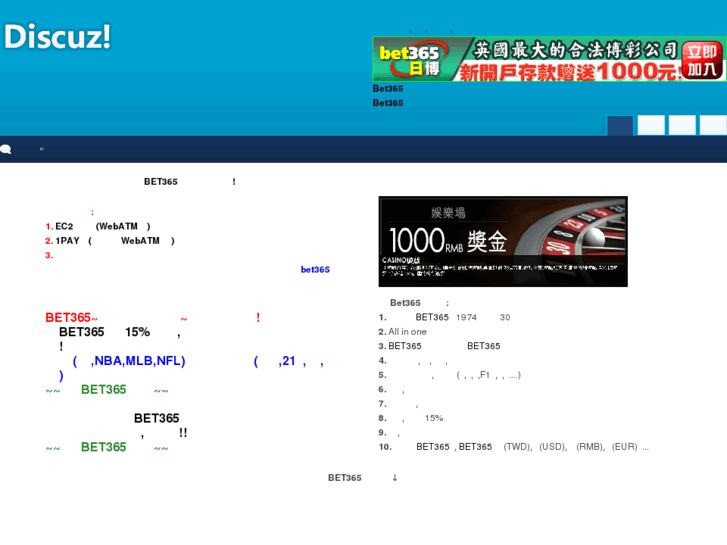Image resolution: width=727 pixels, height=545 pixels.
Task: Click the red 'BET365~' headline text
Action: 71,318
